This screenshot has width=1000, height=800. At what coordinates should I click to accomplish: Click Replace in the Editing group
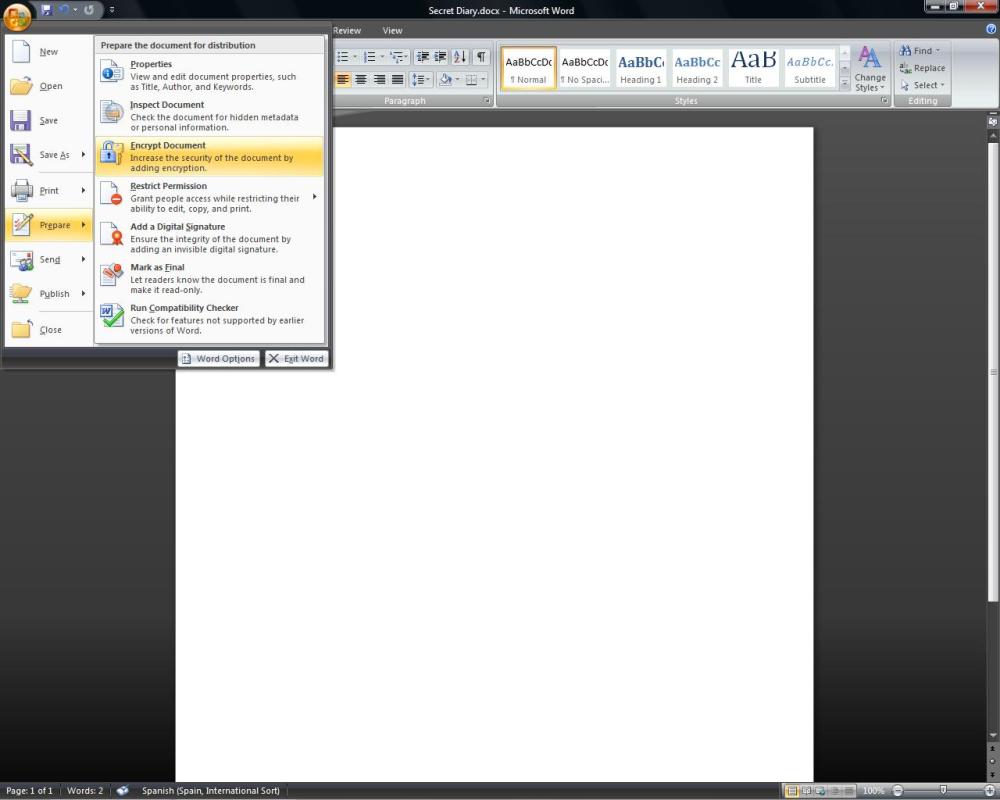coord(922,68)
